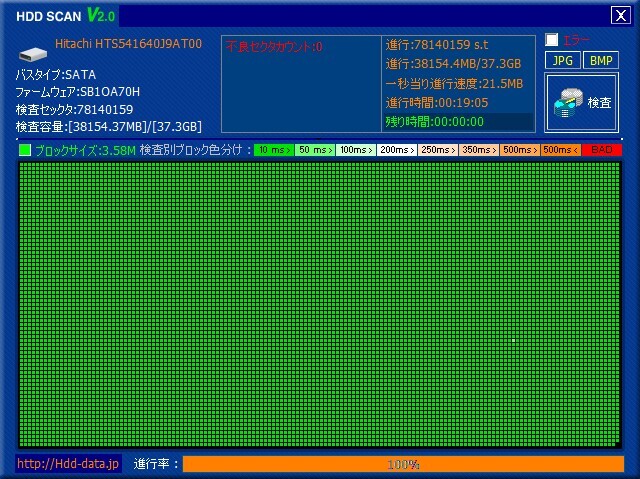Viewport: 640px width, 479px height.
Task: Click the 50 ms legend swatch
Action: [315, 150]
